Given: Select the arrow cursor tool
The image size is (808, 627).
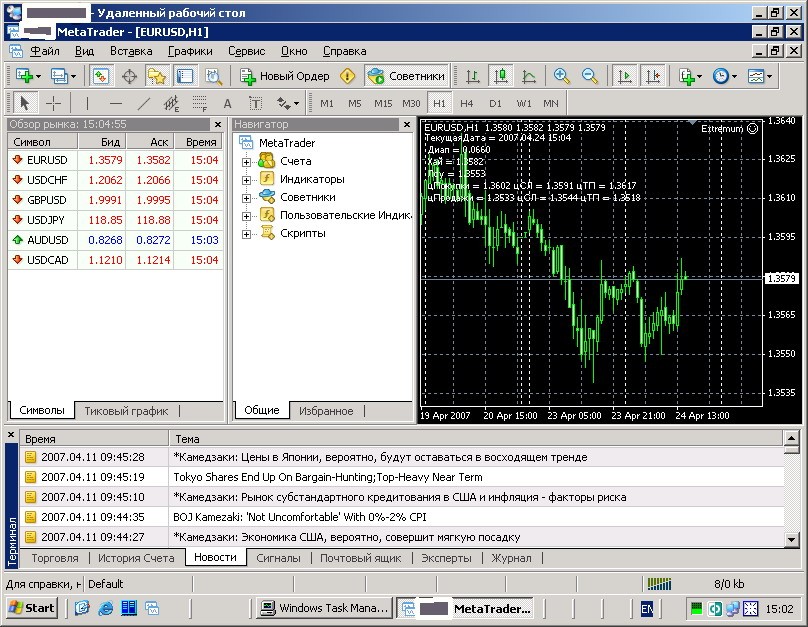Looking at the screenshot, I should click(x=24, y=104).
